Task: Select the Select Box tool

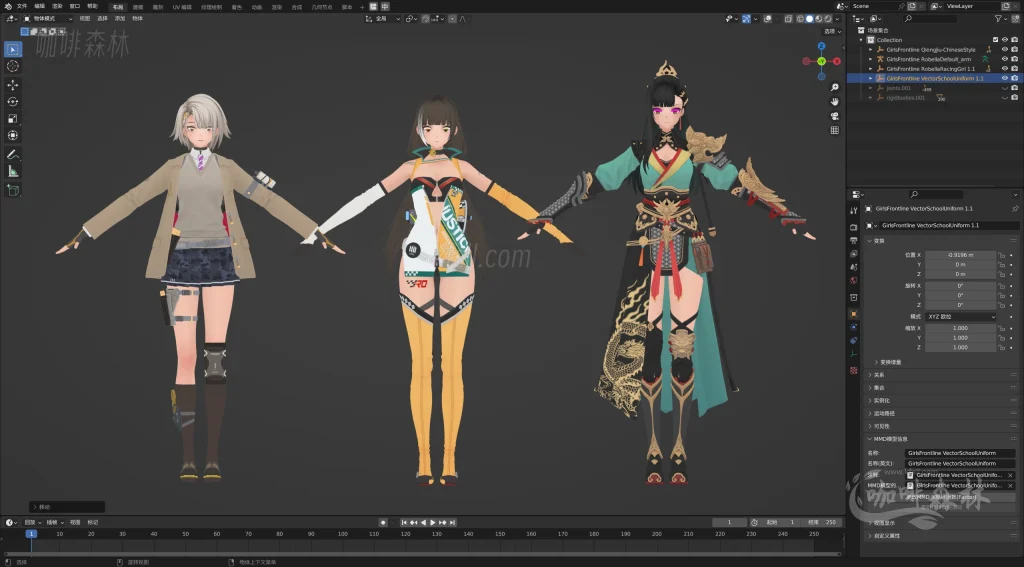Action: coord(12,49)
